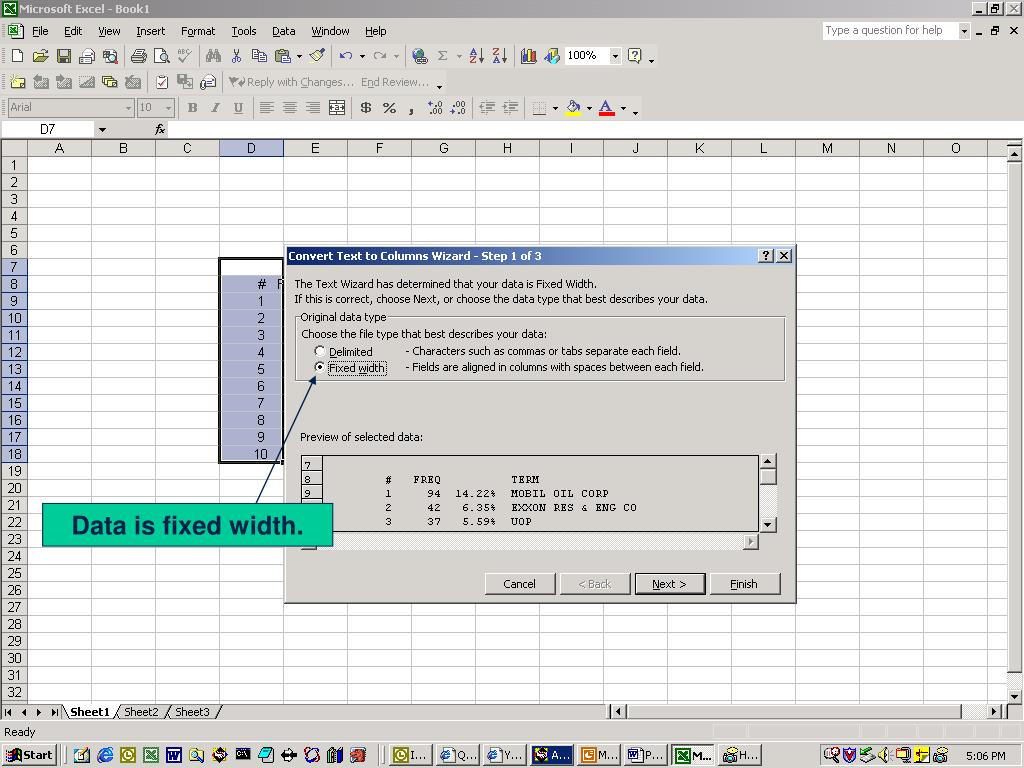Toggle Align Right formatting
The image size is (1024, 768).
[313, 108]
